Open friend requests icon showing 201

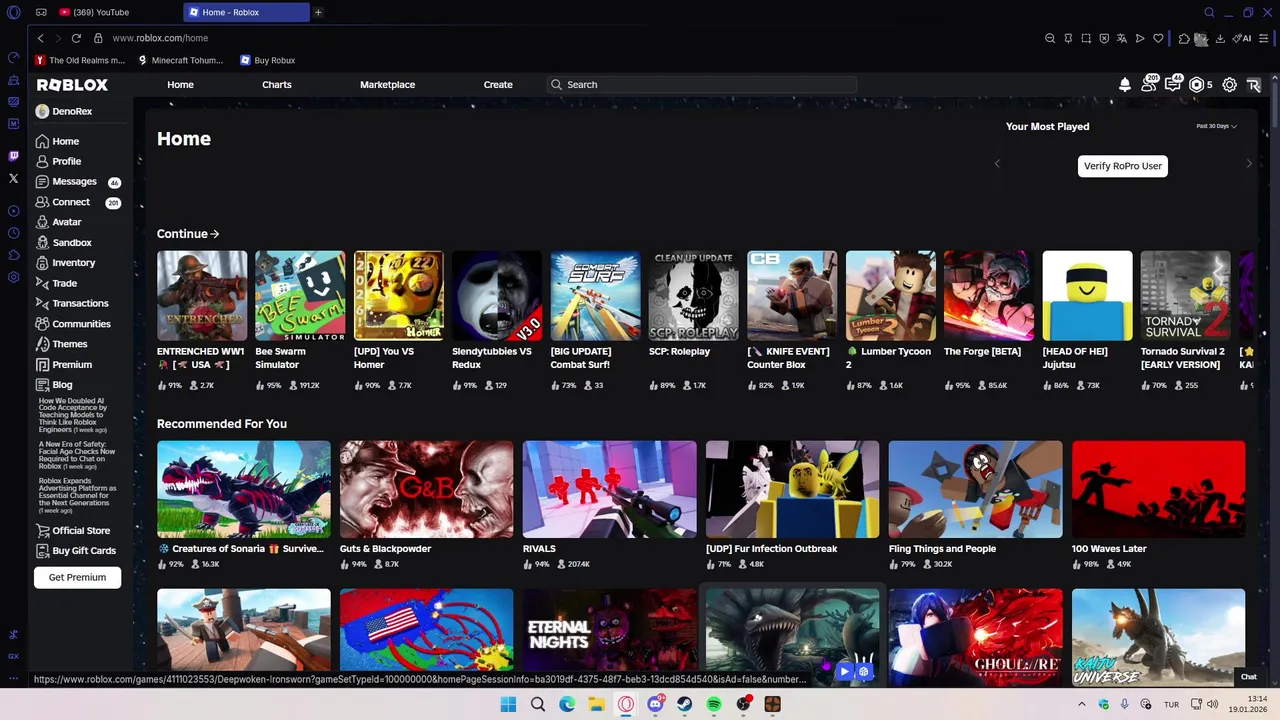click(x=1149, y=85)
